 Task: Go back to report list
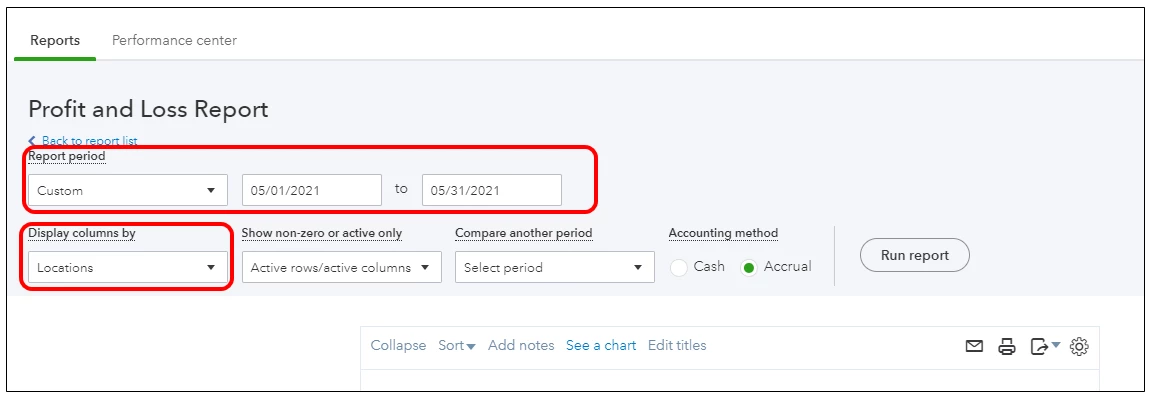click(89, 141)
